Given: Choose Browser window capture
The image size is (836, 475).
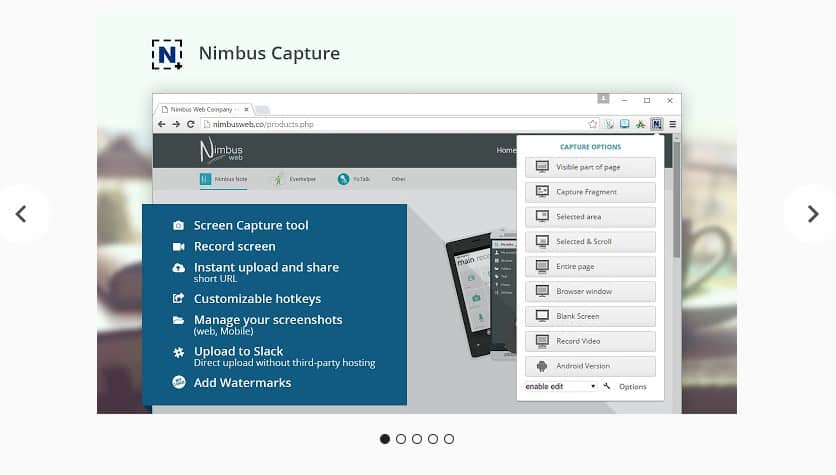Looking at the screenshot, I should coord(590,292).
